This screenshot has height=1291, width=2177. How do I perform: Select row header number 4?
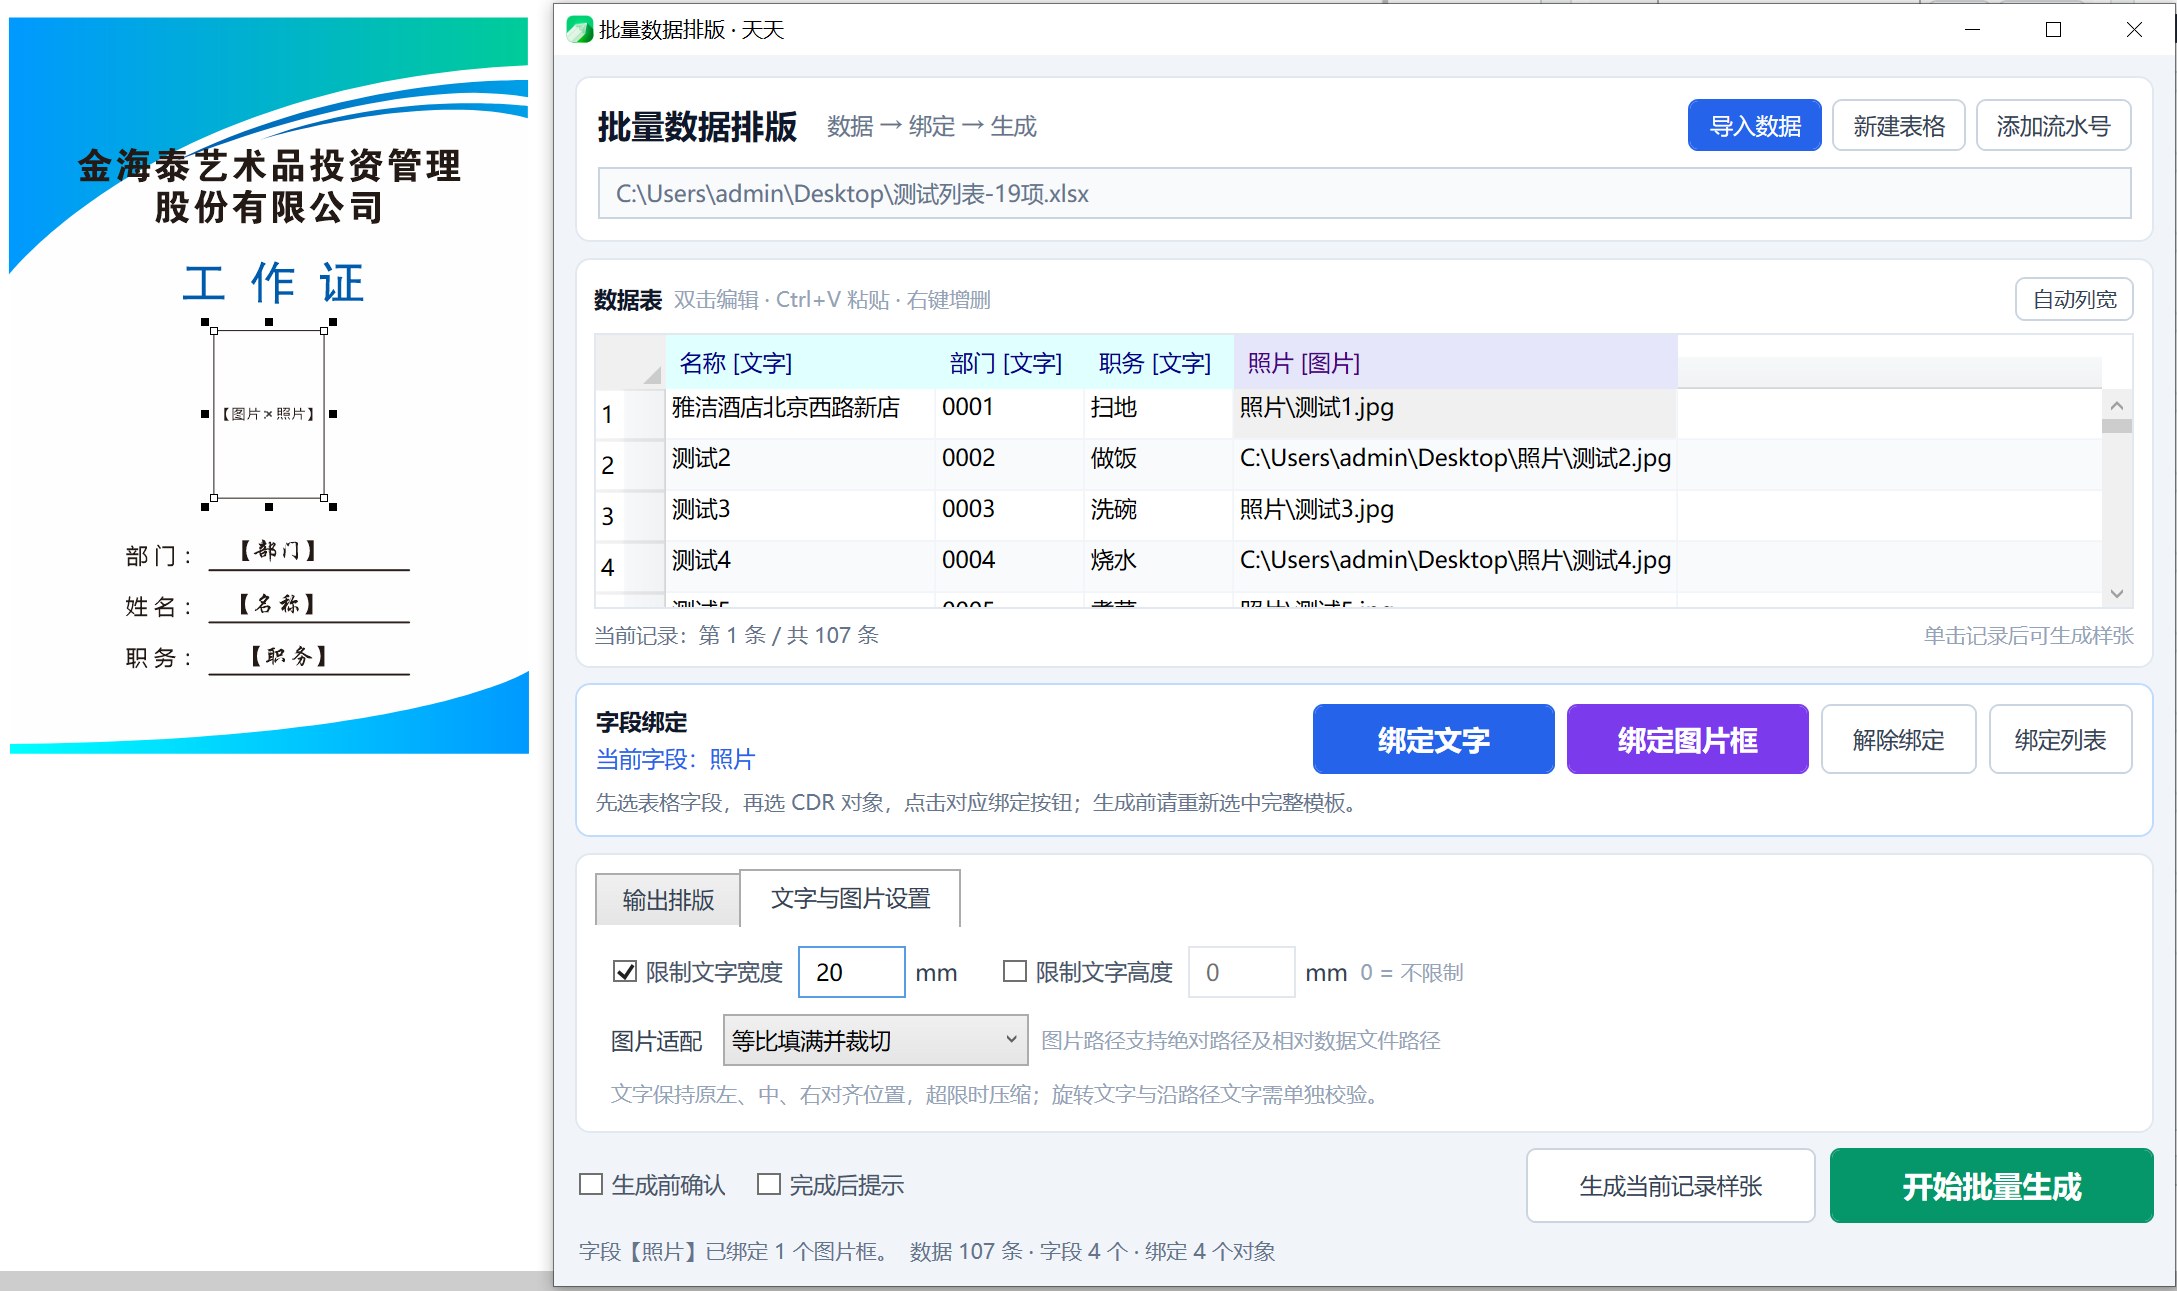pyautogui.click(x=629, y=567)
